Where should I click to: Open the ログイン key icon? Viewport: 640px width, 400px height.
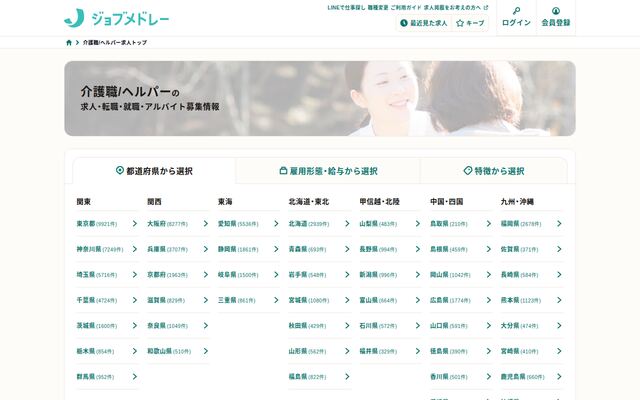point(516,11)
